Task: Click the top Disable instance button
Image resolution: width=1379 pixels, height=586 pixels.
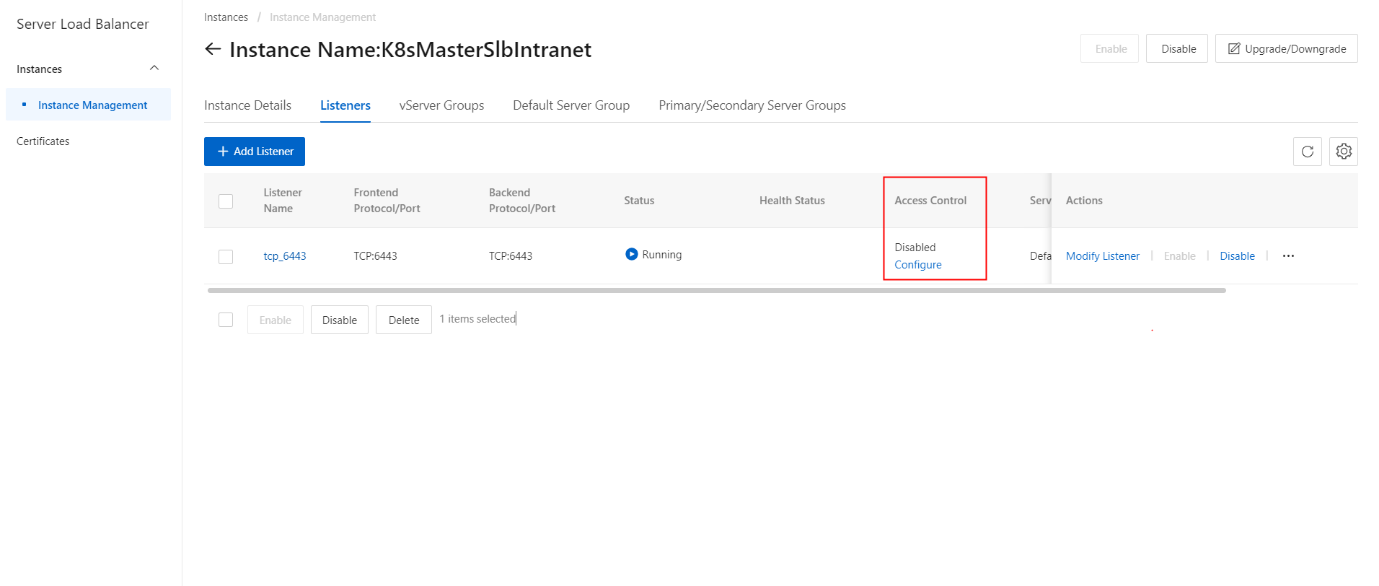Action: click(x=1178, y=49)
